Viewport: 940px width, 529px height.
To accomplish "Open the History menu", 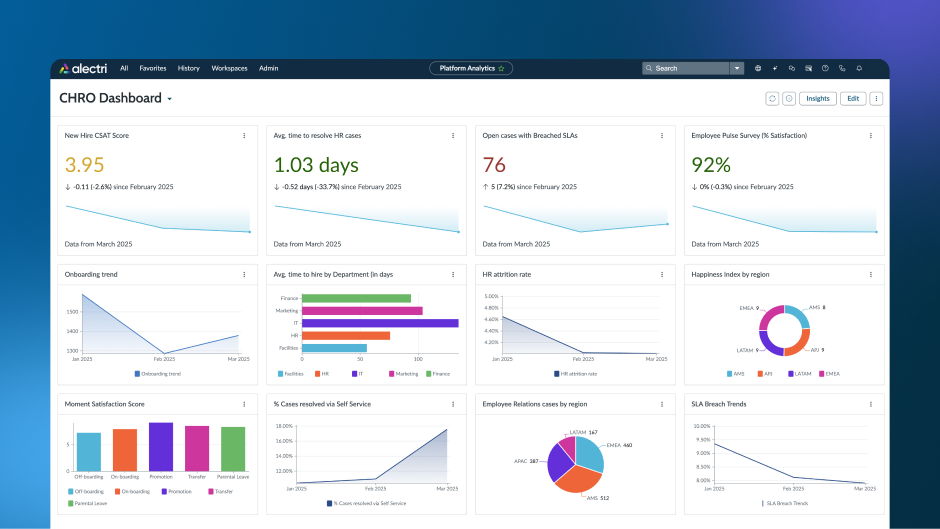I will coord(188,68).
